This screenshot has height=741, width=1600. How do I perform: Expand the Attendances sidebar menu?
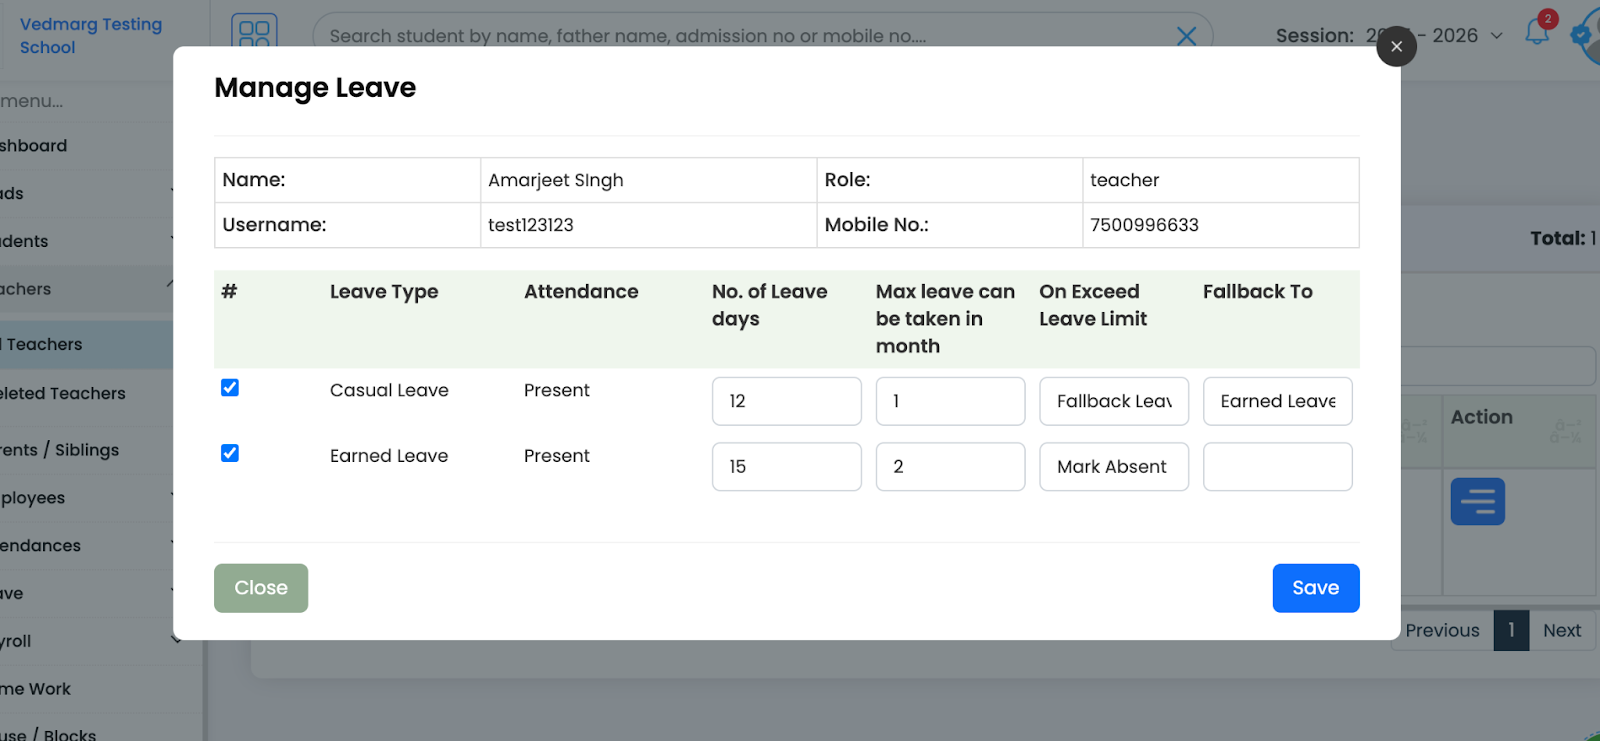tap(86, 546)
